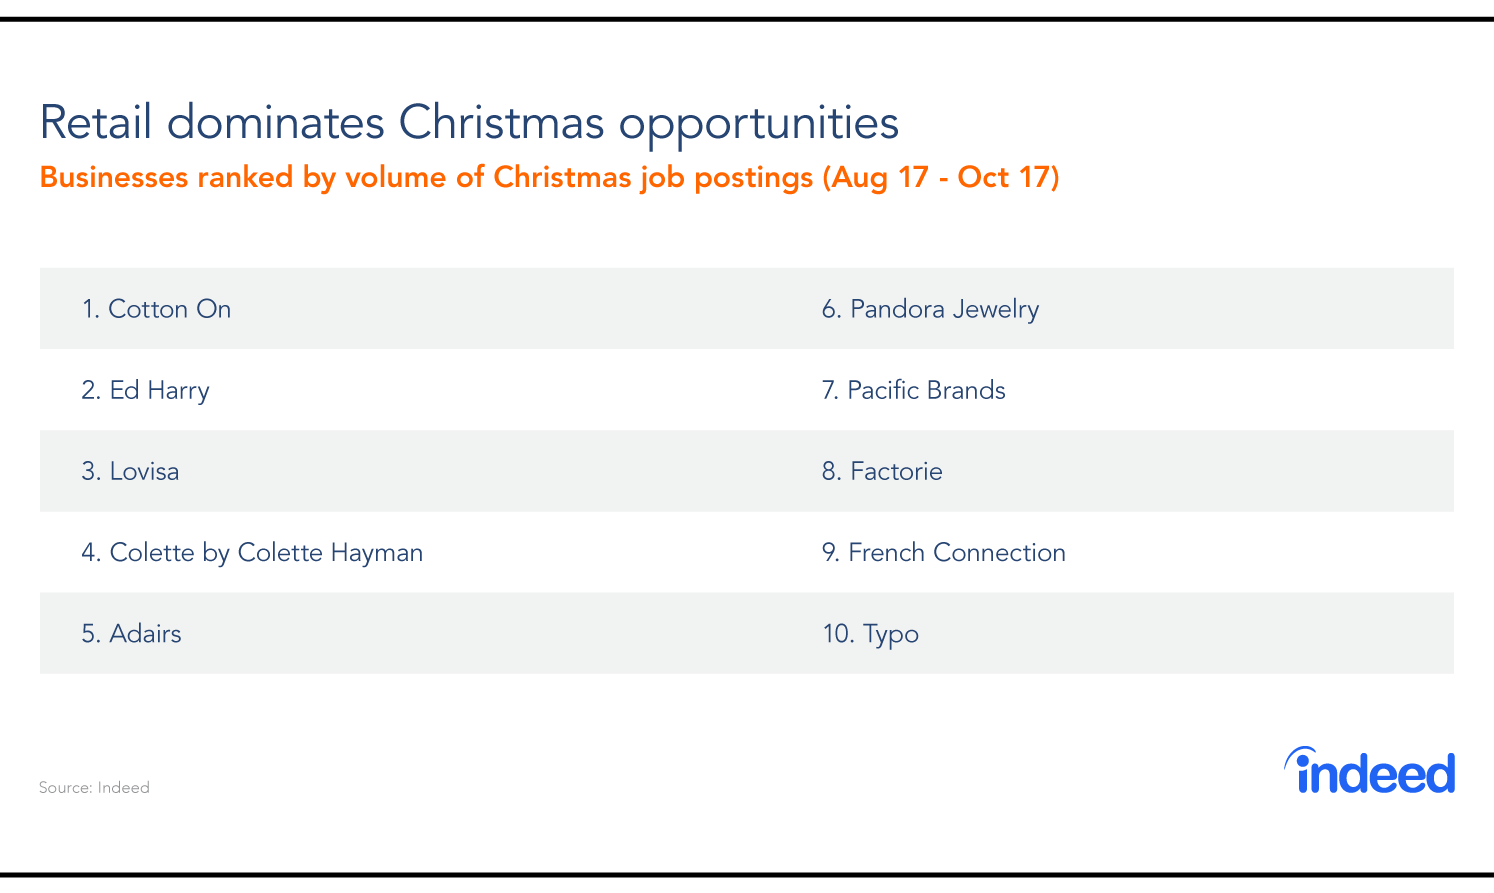Click the orange subtitle about job postings
The height and width of the screenshot is (893, 1494).
pyautogui.click(x=549, y=177)
